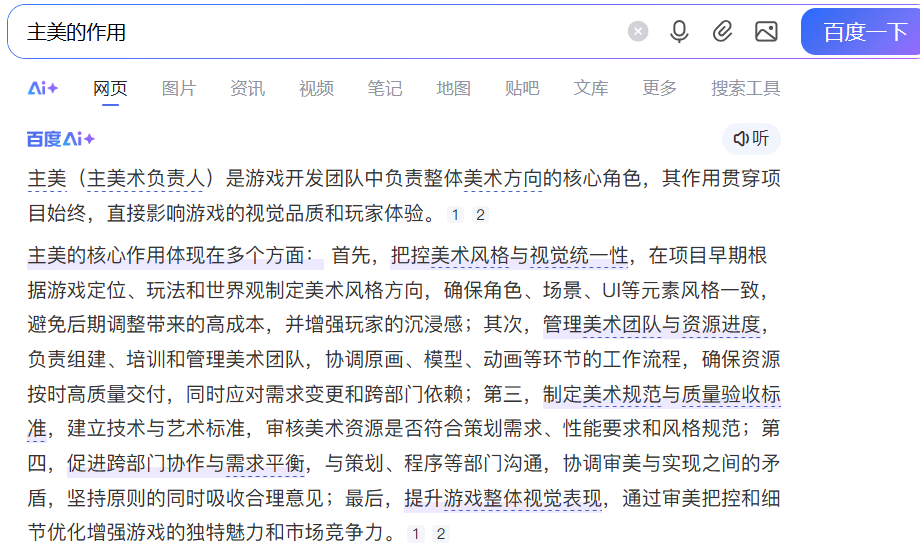
Task: Go to the 笔记 tab
Action: tap(385, 88)
